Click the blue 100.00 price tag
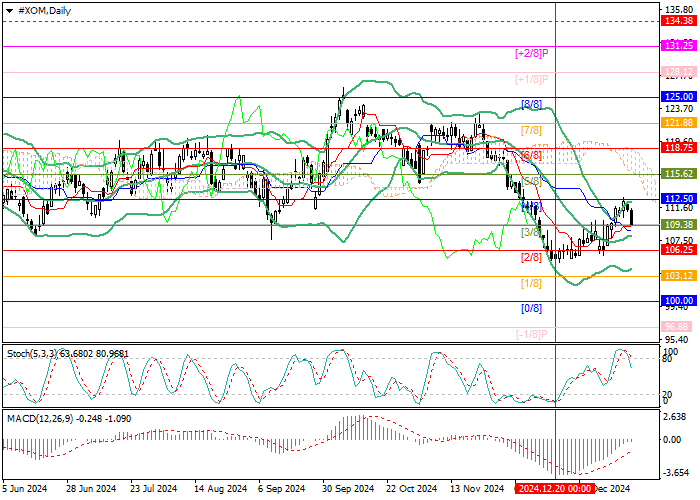This screenshot has width=700, height=500. pos(679,300)
